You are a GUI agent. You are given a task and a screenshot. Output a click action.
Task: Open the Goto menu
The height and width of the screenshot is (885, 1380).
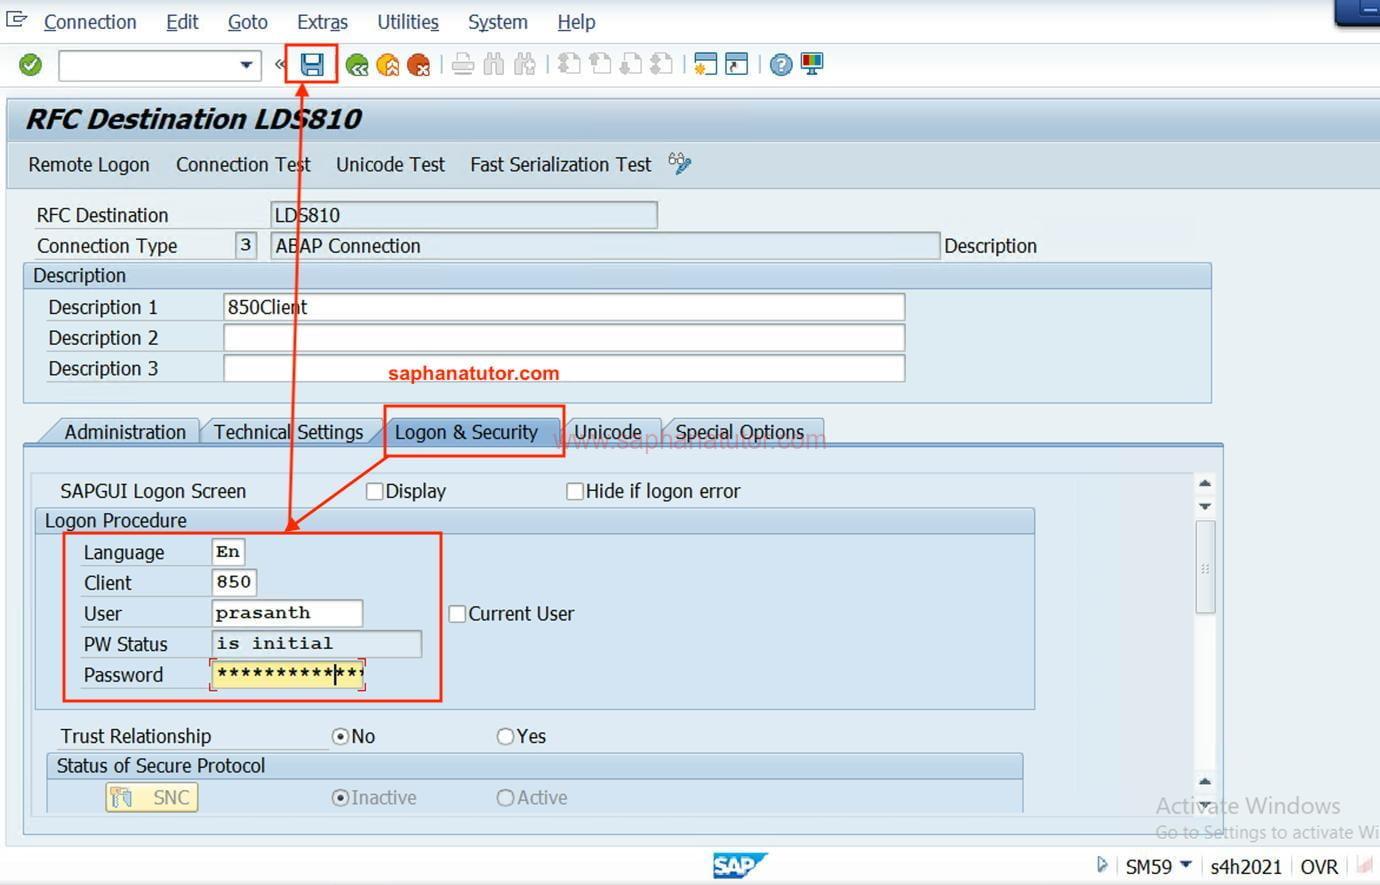247,21
